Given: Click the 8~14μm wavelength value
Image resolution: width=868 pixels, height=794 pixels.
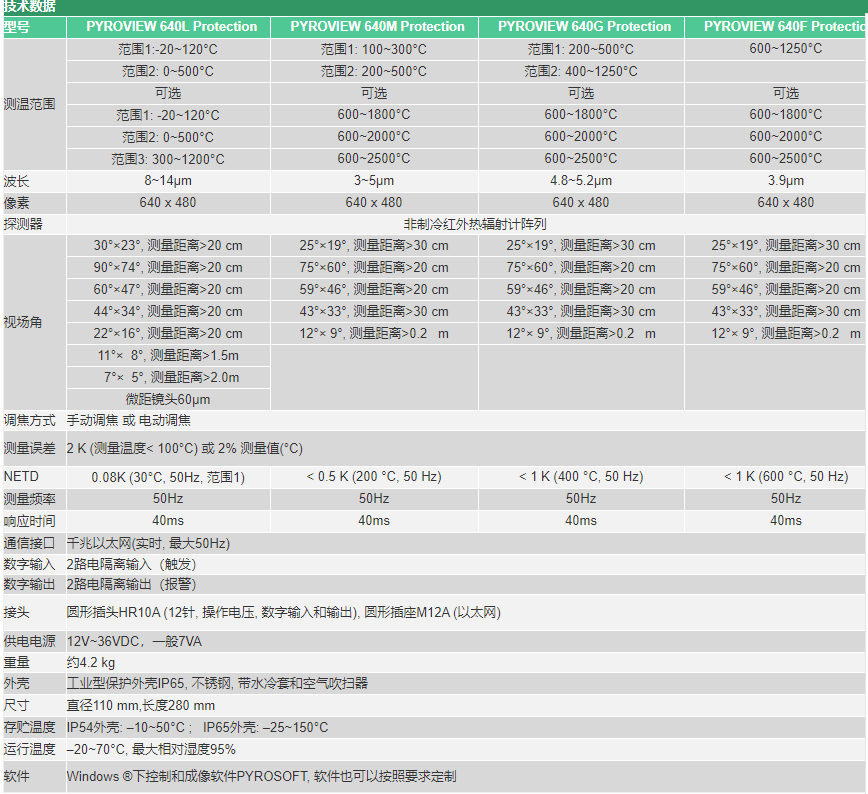Looking at the screenshot, I should (x=168, y=181).
